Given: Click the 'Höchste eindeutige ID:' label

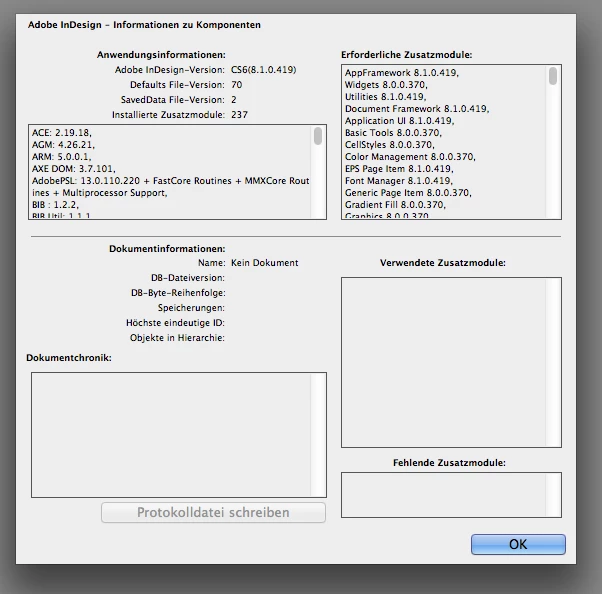Looking at the screenshot, I should 175,323.
